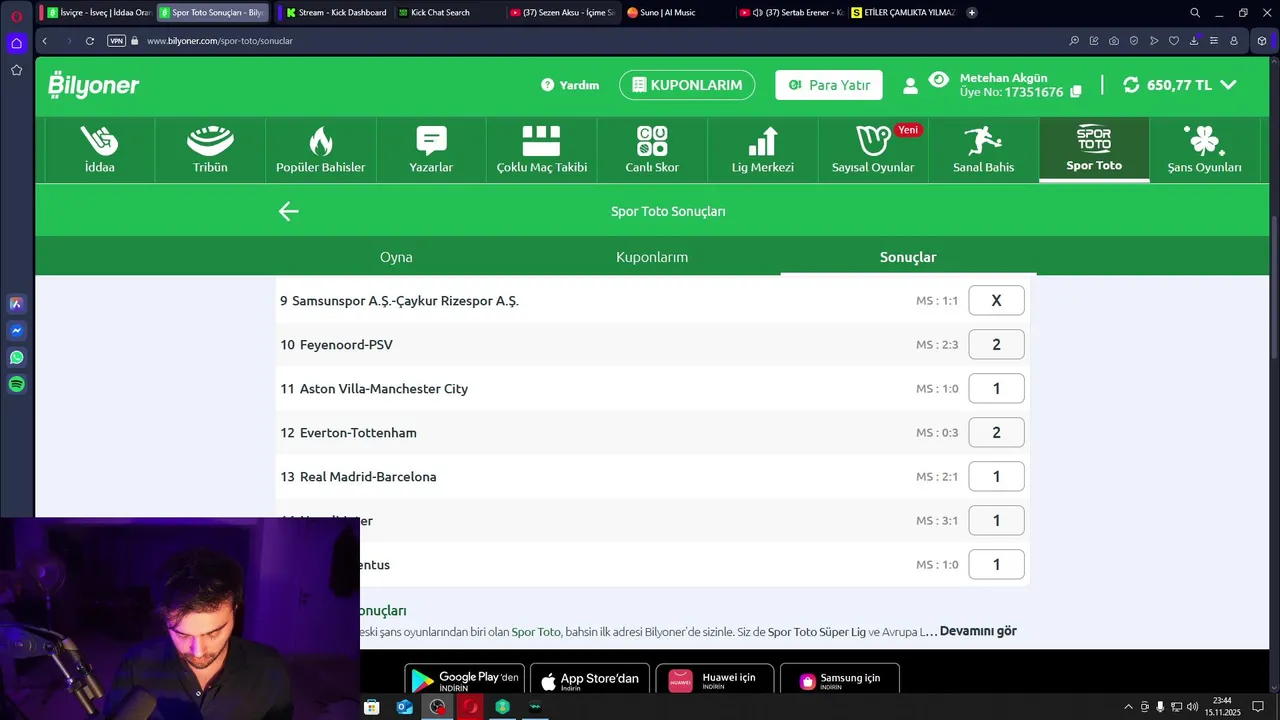Open the İddaa section icon
The width and height of the screenshot is (1280, 720).
99,141
